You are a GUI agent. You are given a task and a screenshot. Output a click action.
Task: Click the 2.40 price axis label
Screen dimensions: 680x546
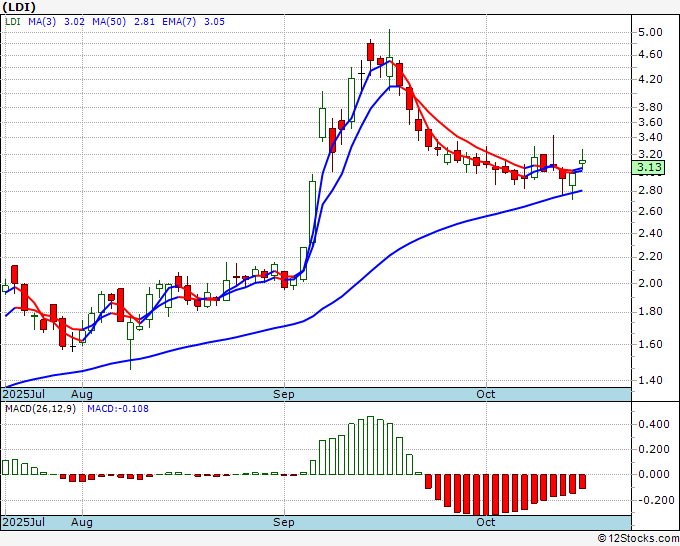(650, 233)
